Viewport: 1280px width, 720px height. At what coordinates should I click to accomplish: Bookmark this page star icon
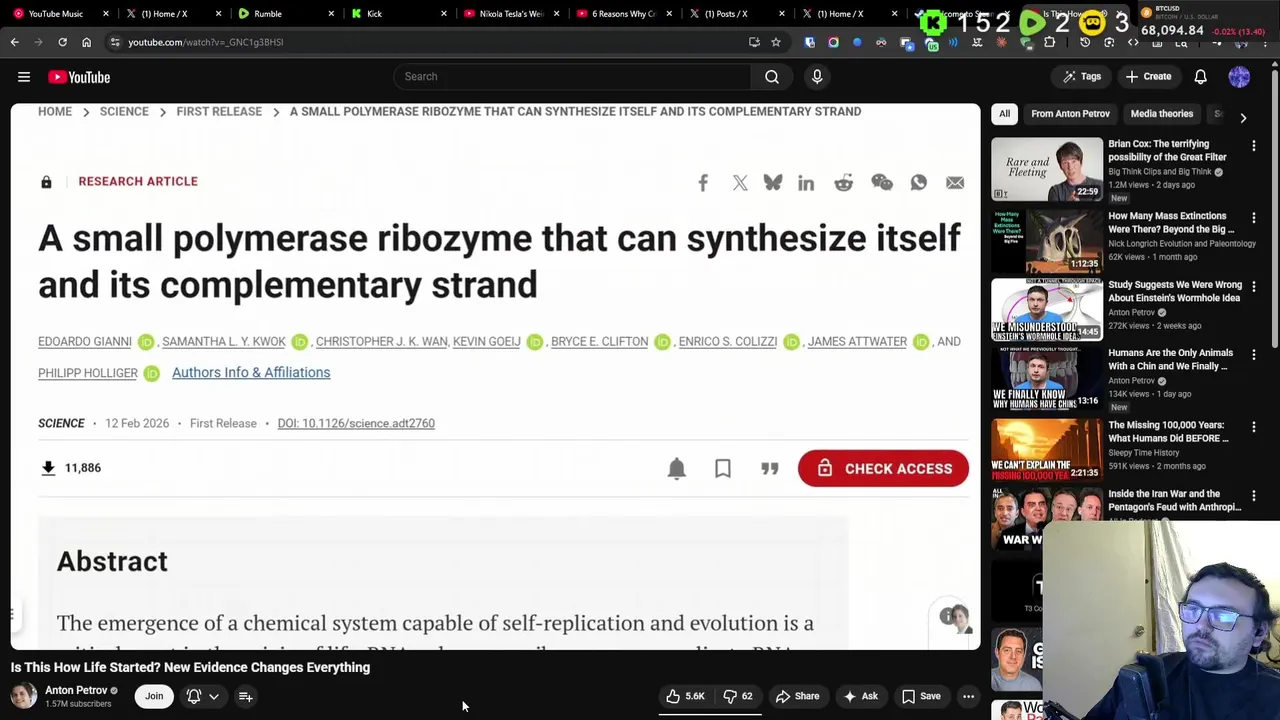[775, 42]
